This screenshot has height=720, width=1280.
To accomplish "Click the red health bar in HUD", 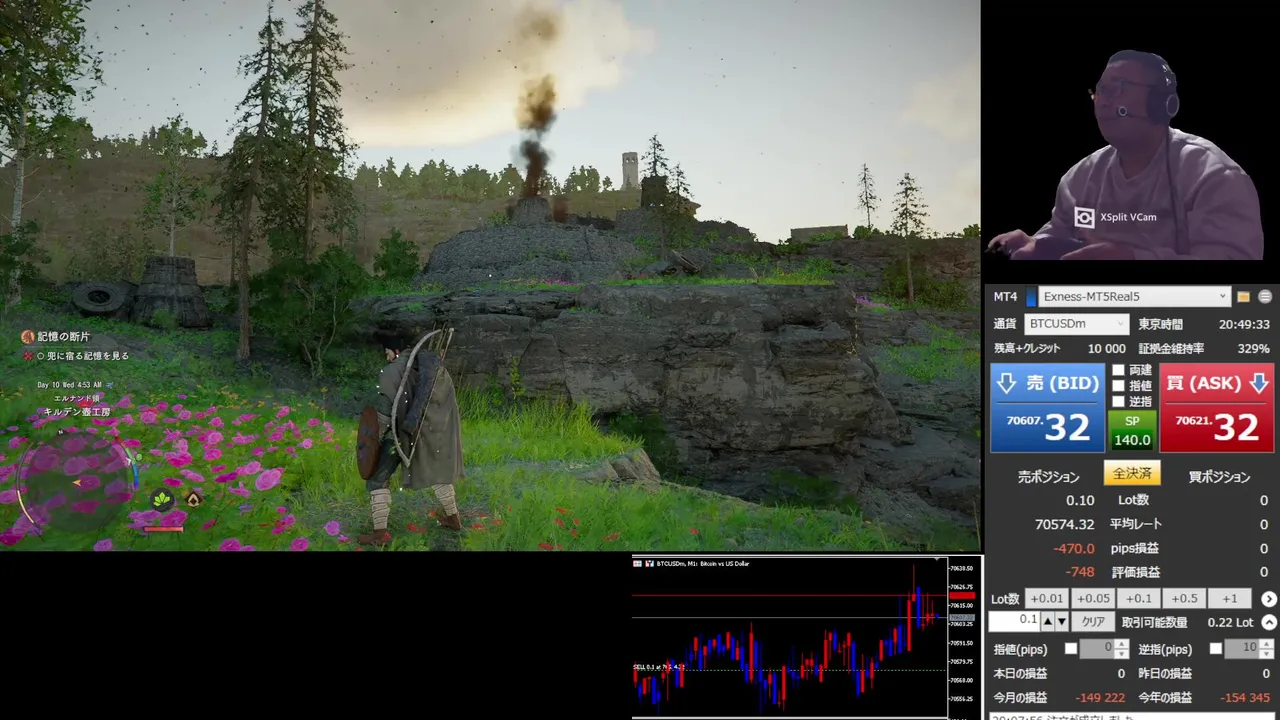I will coord(163,528).
